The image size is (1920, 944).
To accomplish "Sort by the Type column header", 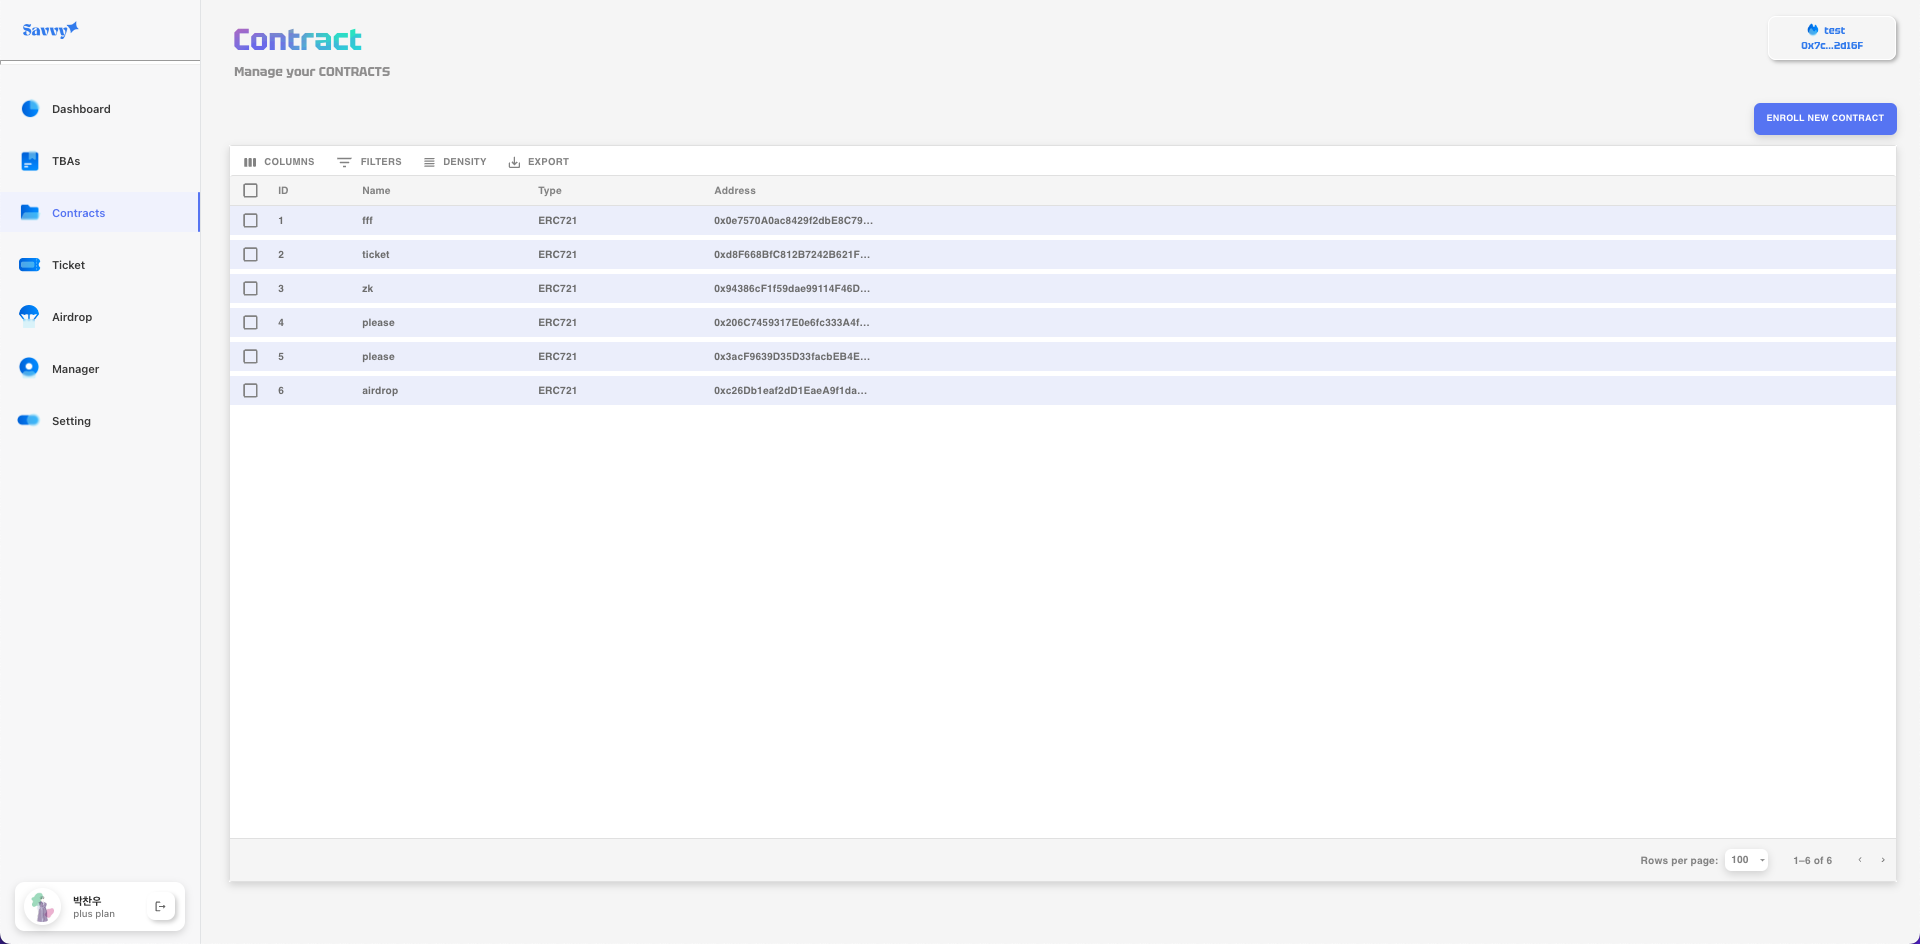I will [x=550, y=190].
